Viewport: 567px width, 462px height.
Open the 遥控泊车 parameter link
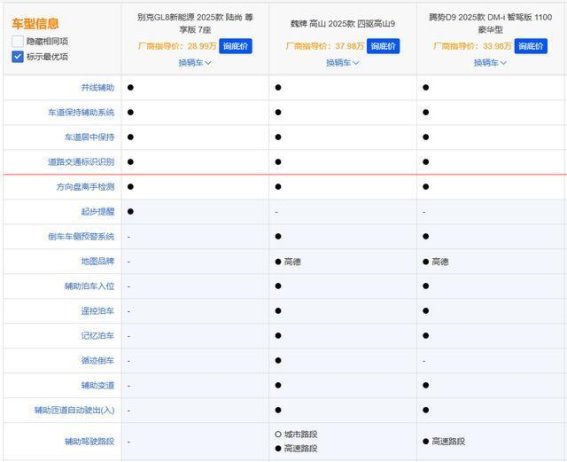(98, 311)
